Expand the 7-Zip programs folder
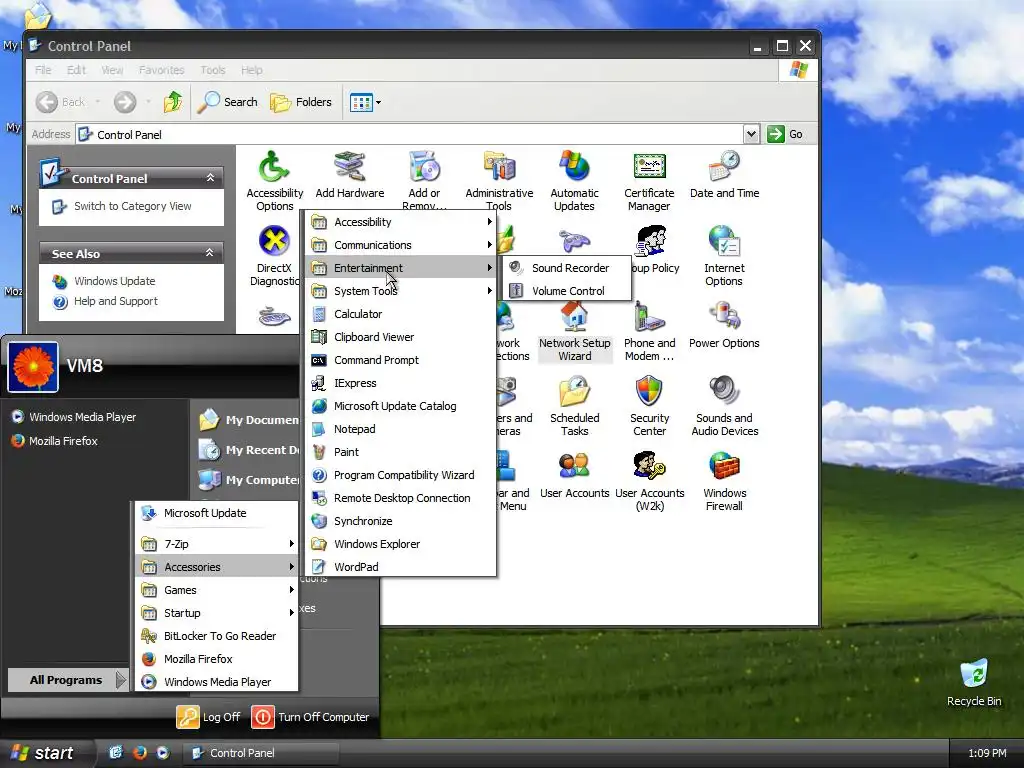 (x=217, y=543)
